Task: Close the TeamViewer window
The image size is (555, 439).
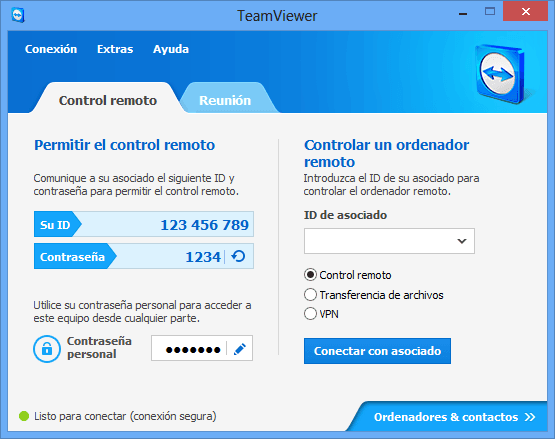Action: point(526,11)
